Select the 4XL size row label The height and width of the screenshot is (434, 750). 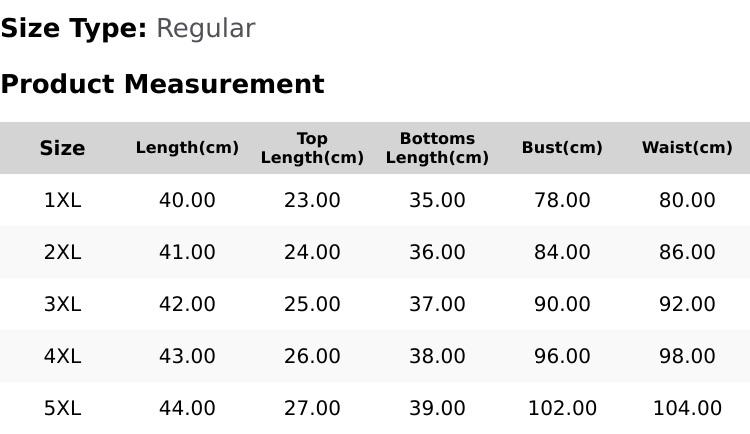click(62, 356)
